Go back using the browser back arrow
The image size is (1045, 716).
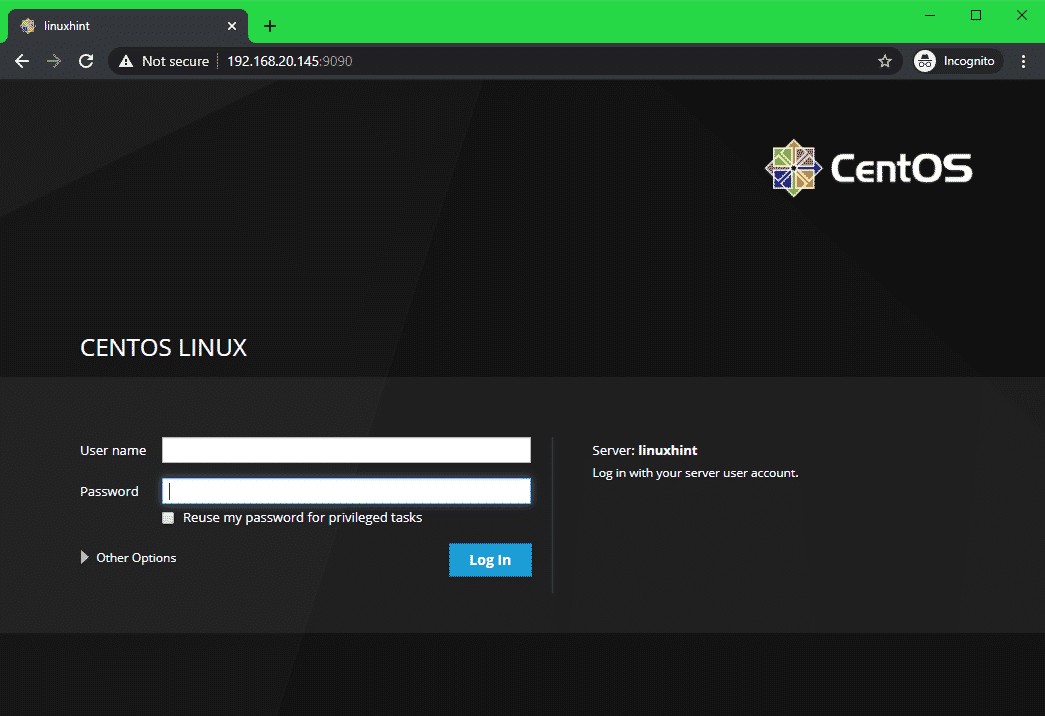[x=22, y=61]
